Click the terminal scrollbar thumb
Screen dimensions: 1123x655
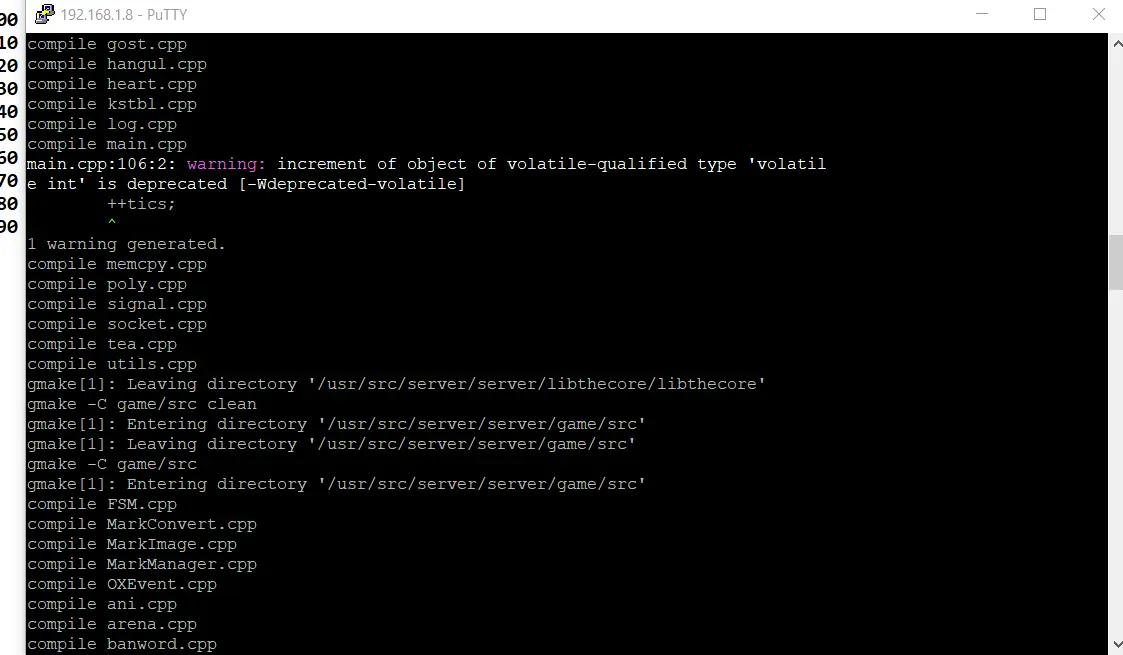pos(1116,262)
